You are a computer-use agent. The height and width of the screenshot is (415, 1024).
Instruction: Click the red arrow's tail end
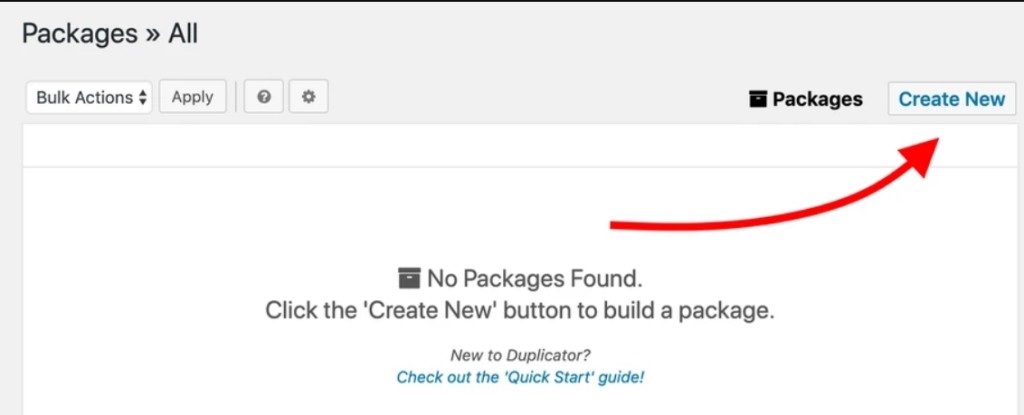615,225
